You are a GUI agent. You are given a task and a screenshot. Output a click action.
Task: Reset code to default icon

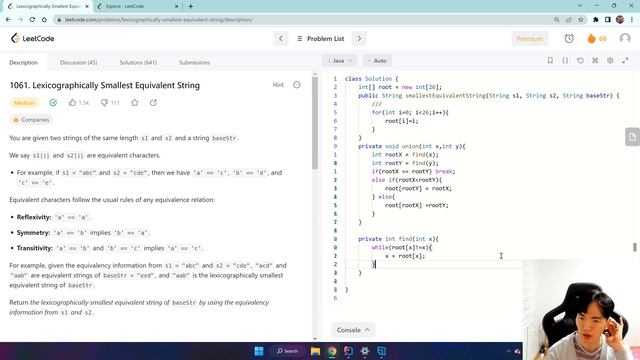pyautogui.click(x=580, y=60)
